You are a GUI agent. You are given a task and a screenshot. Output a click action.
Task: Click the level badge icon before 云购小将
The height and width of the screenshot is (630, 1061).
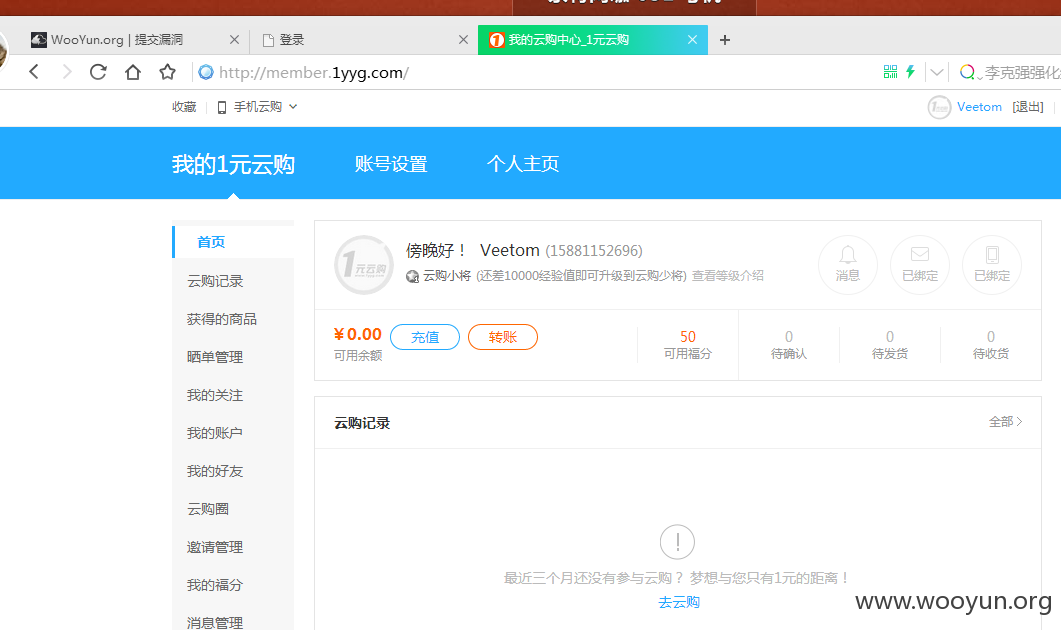point(412,276)
